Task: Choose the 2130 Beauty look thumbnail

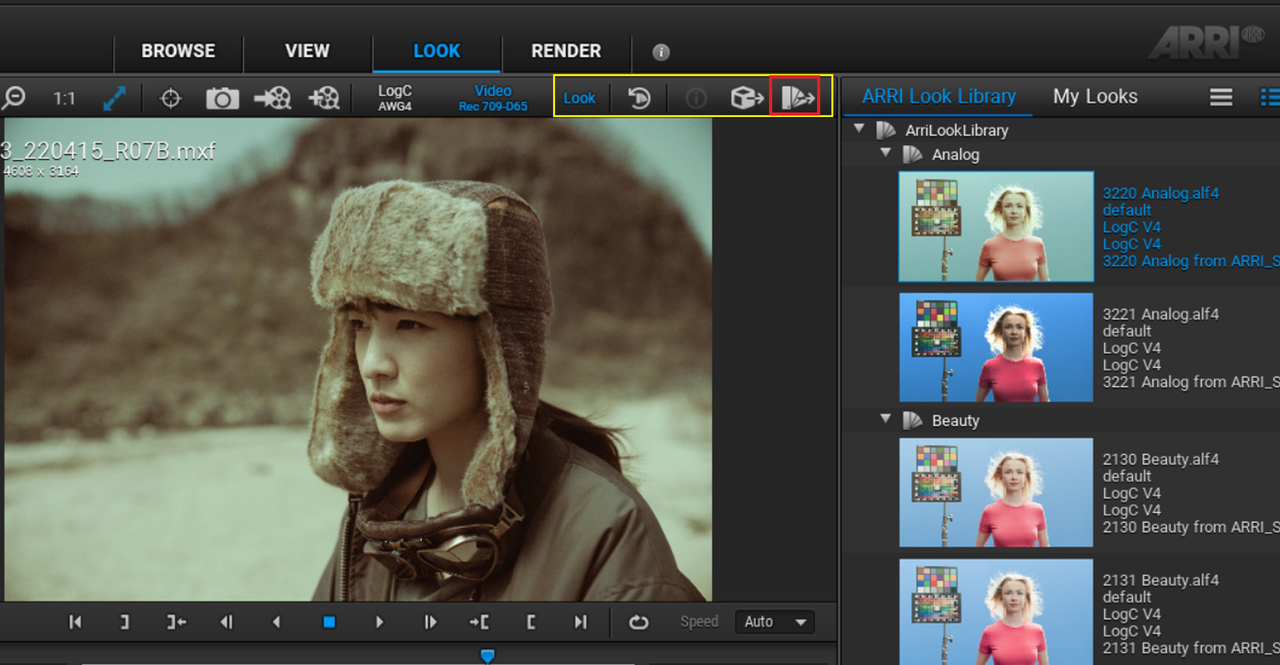Action: (996, 493)
